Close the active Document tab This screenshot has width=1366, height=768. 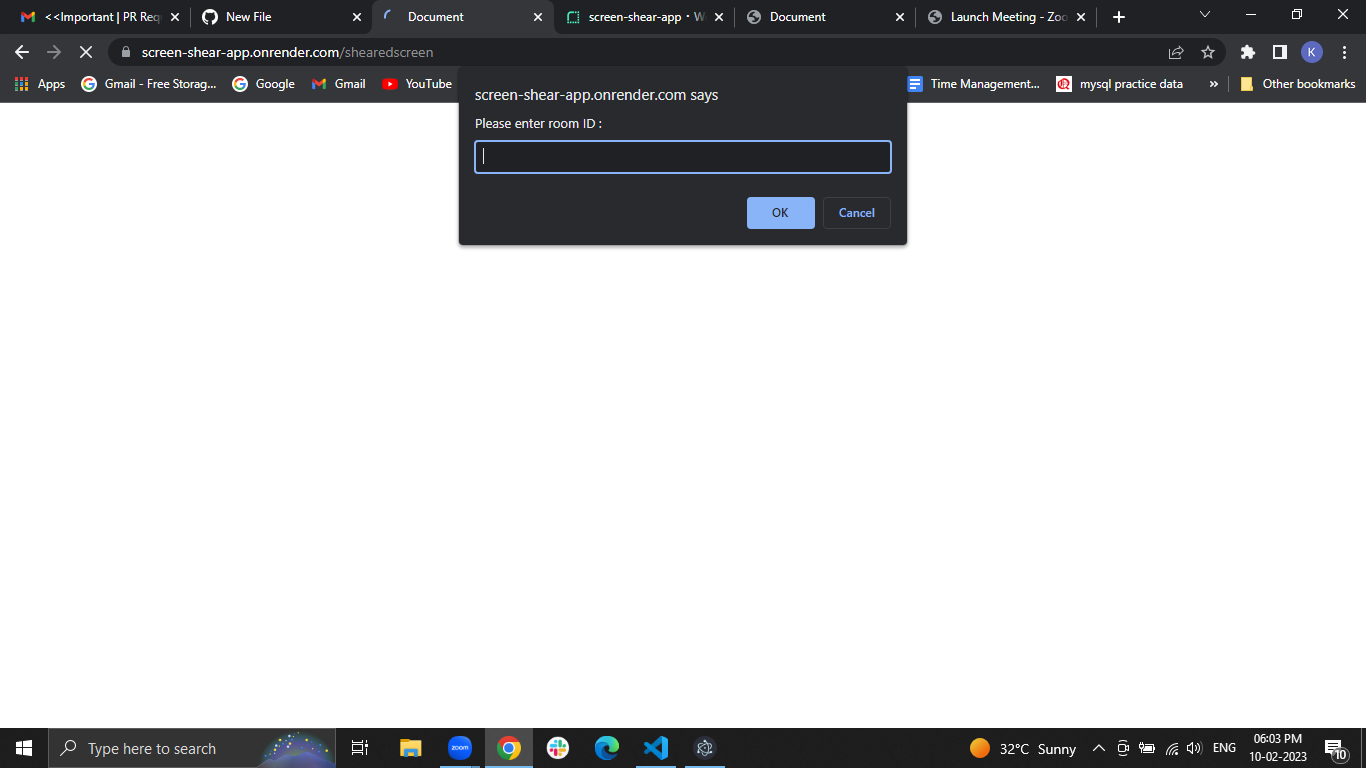click(538, 17)
